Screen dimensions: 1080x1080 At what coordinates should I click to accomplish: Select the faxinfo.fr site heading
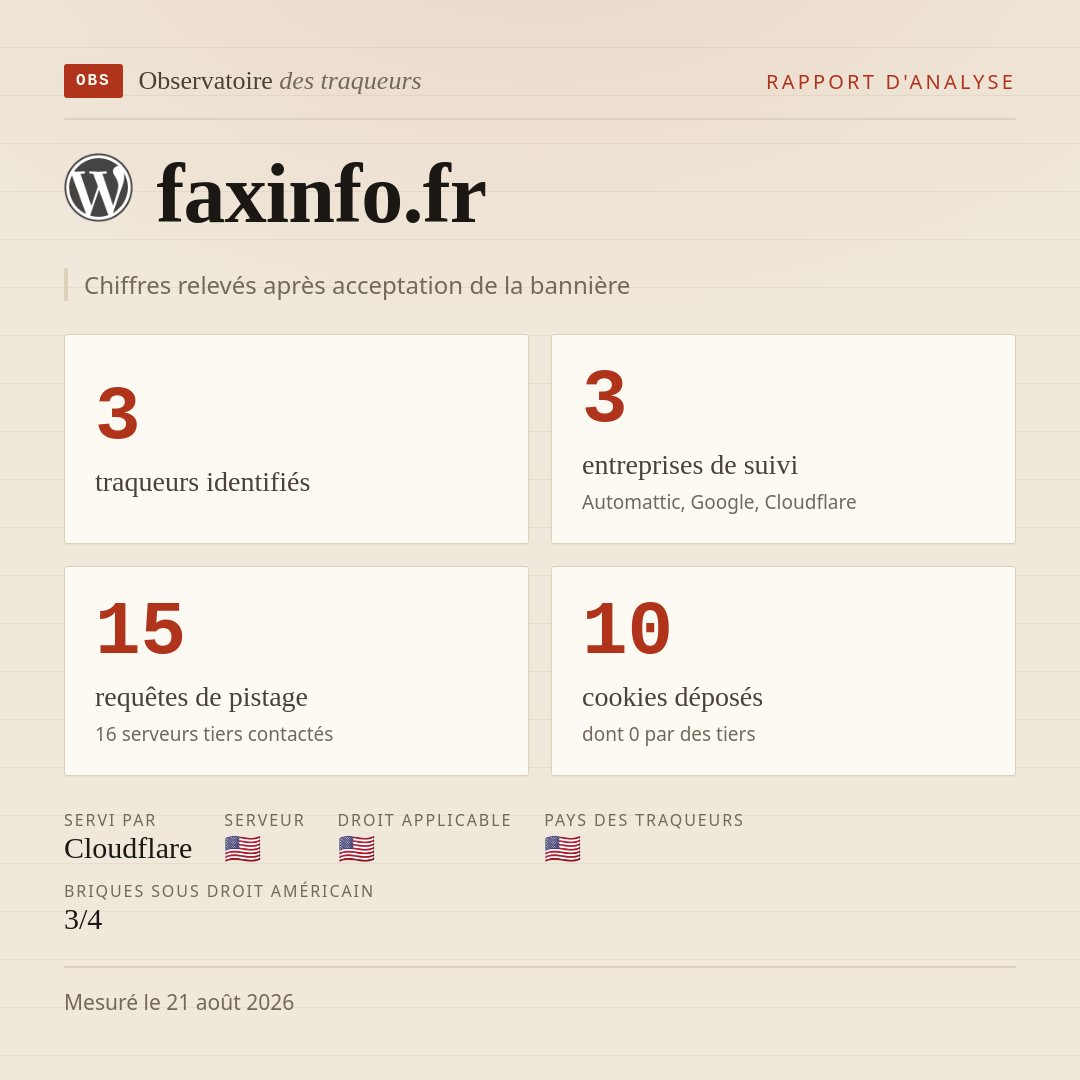pyautogui.click(x=321, y=194)
